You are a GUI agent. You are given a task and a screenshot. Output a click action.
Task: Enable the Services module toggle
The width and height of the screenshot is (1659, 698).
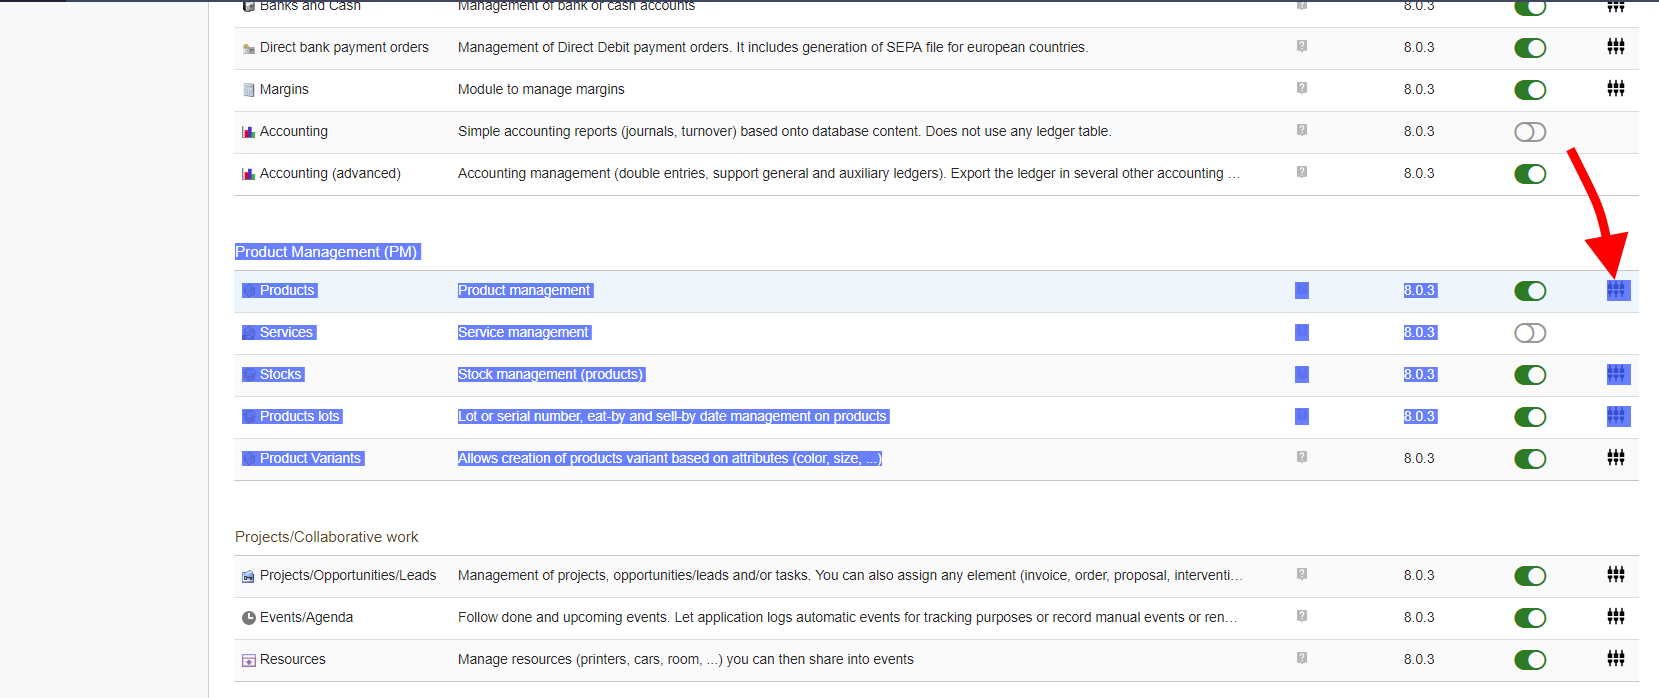click(1530, 333)
